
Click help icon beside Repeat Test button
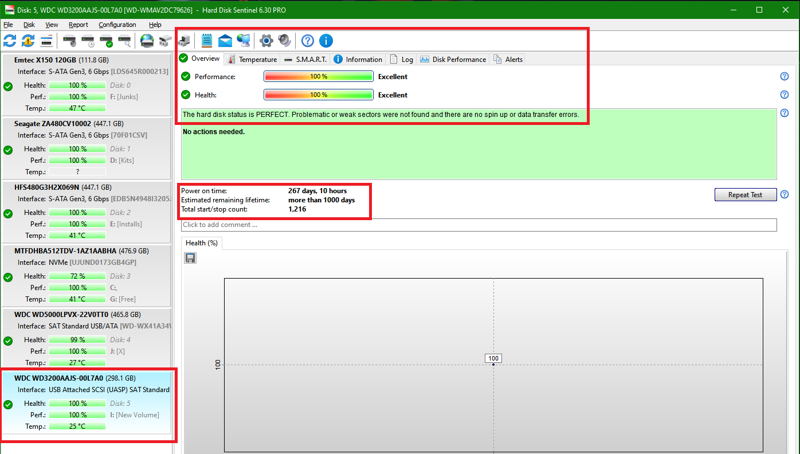(x=784, y=194)
